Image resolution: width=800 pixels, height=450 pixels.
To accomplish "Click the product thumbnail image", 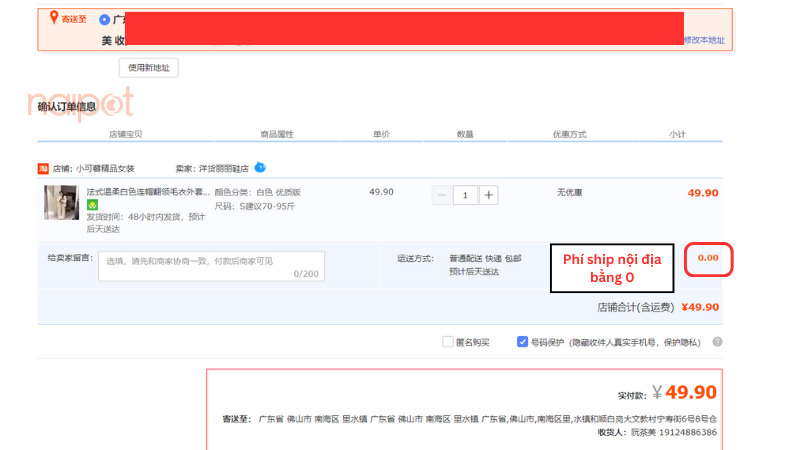I will (61, 203).
